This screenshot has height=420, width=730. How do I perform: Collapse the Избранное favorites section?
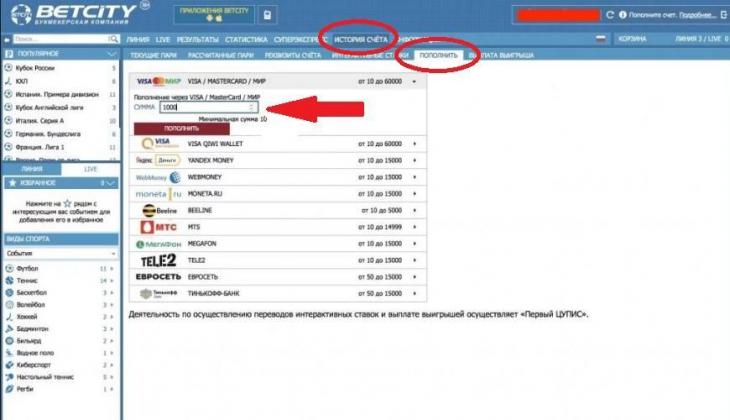(x=115, y=183)
